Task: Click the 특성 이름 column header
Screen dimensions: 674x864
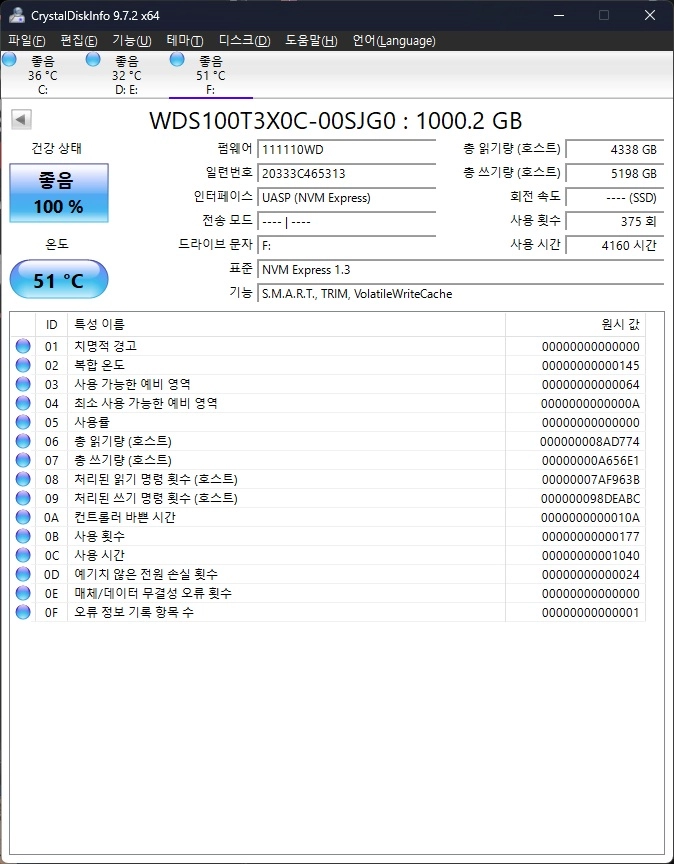Action: coord(286,325)
